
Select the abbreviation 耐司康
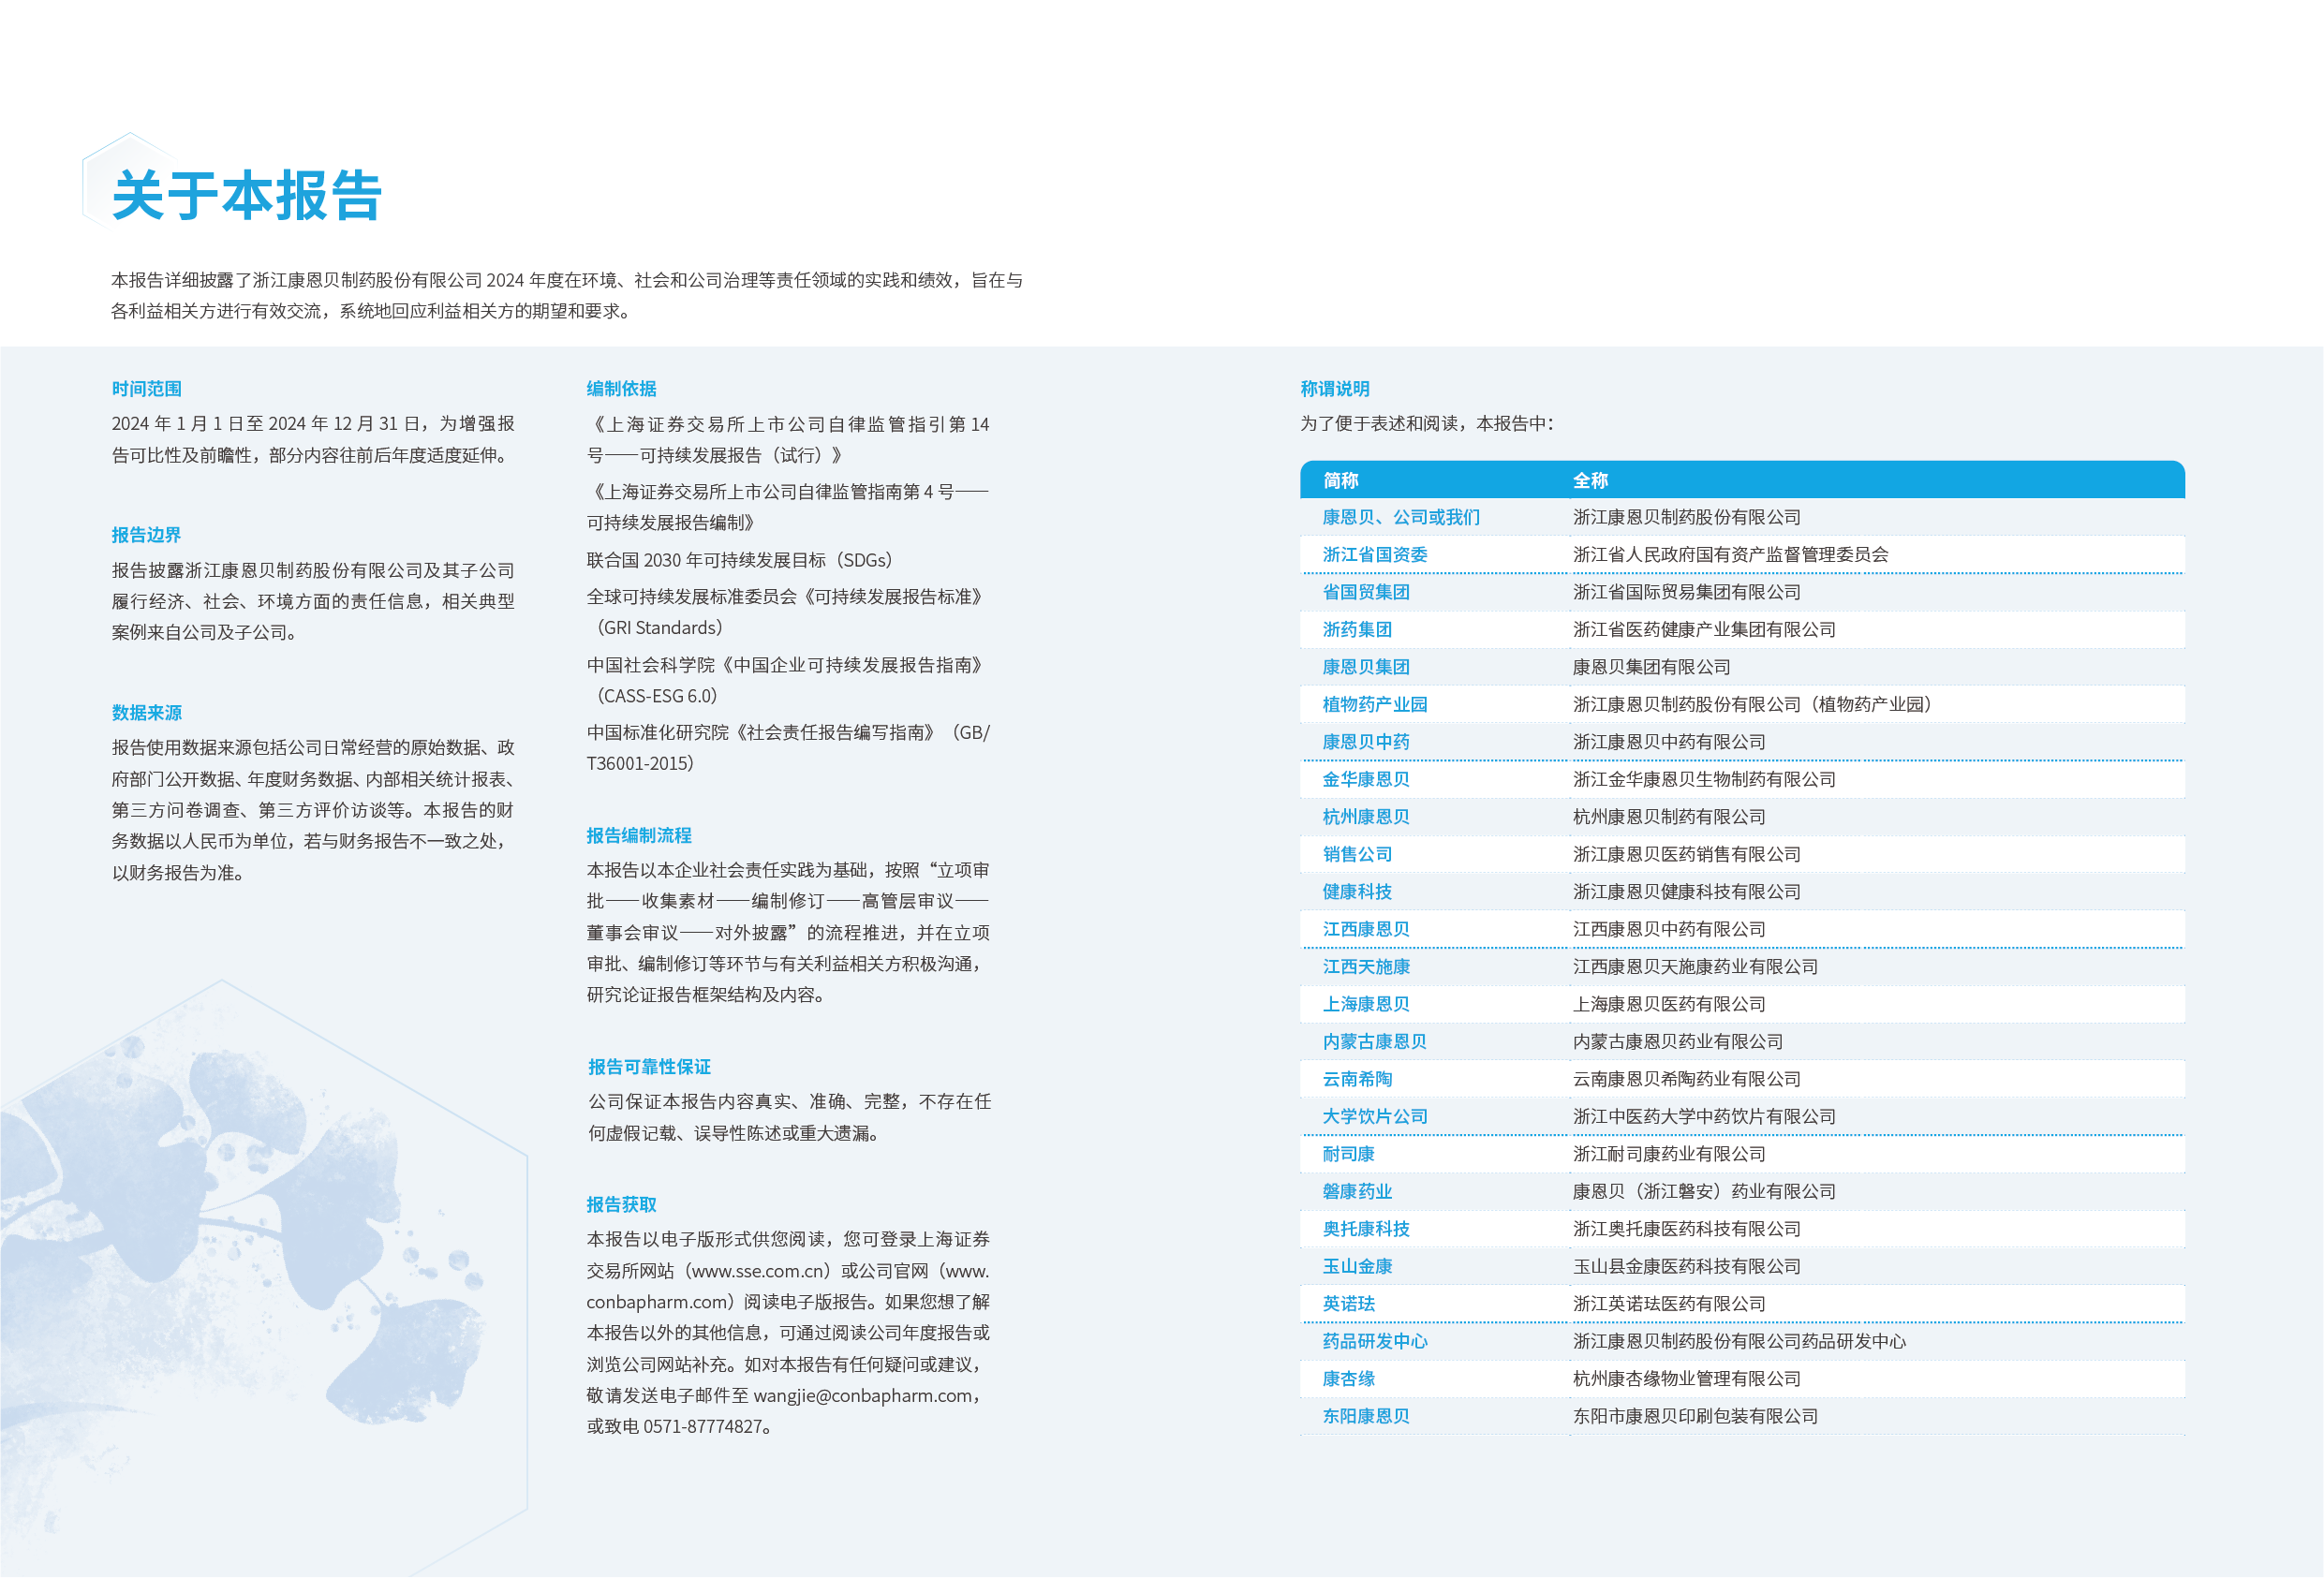pos(1348,1155)
